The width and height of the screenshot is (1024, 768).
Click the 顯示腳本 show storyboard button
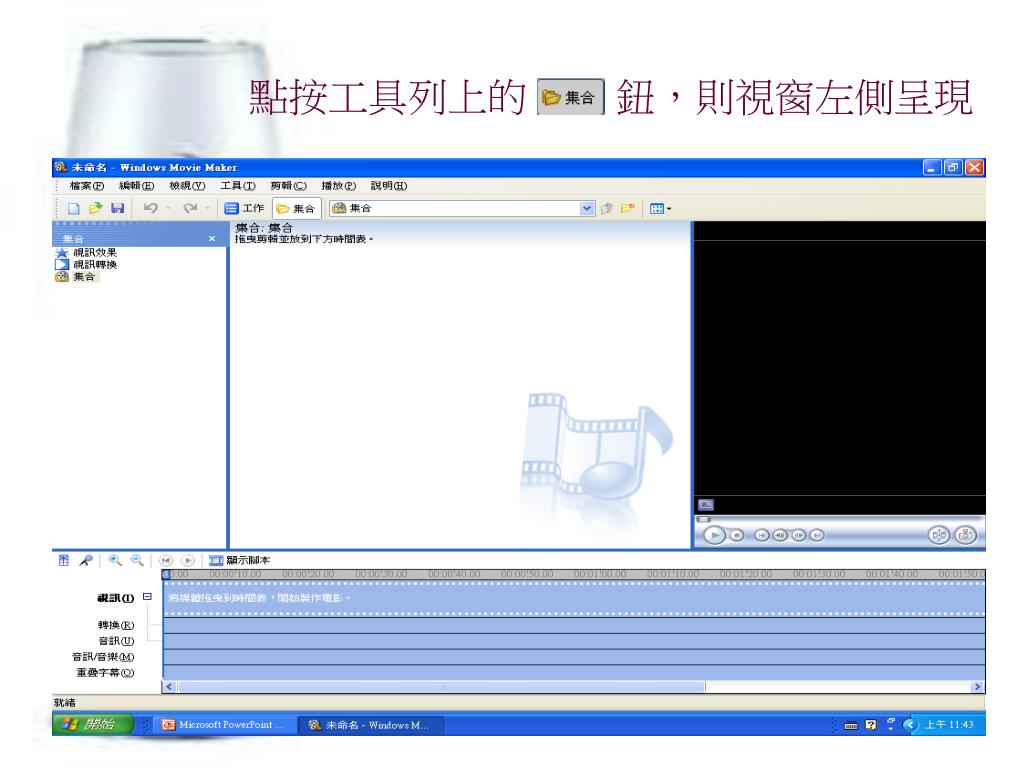tap(239, 560)
